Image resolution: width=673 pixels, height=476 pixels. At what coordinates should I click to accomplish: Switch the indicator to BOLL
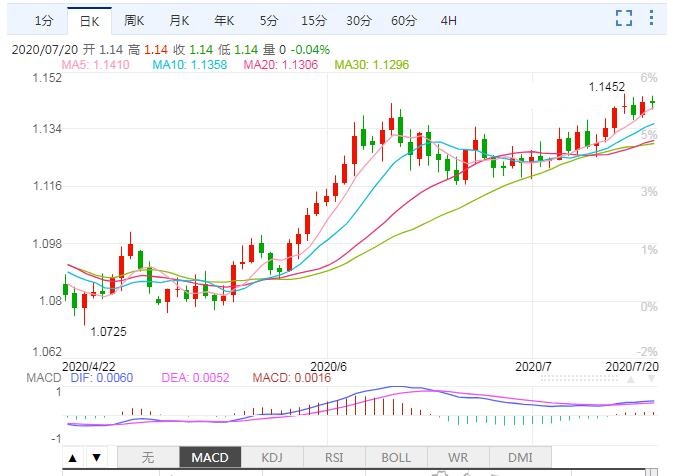[396, 458]
